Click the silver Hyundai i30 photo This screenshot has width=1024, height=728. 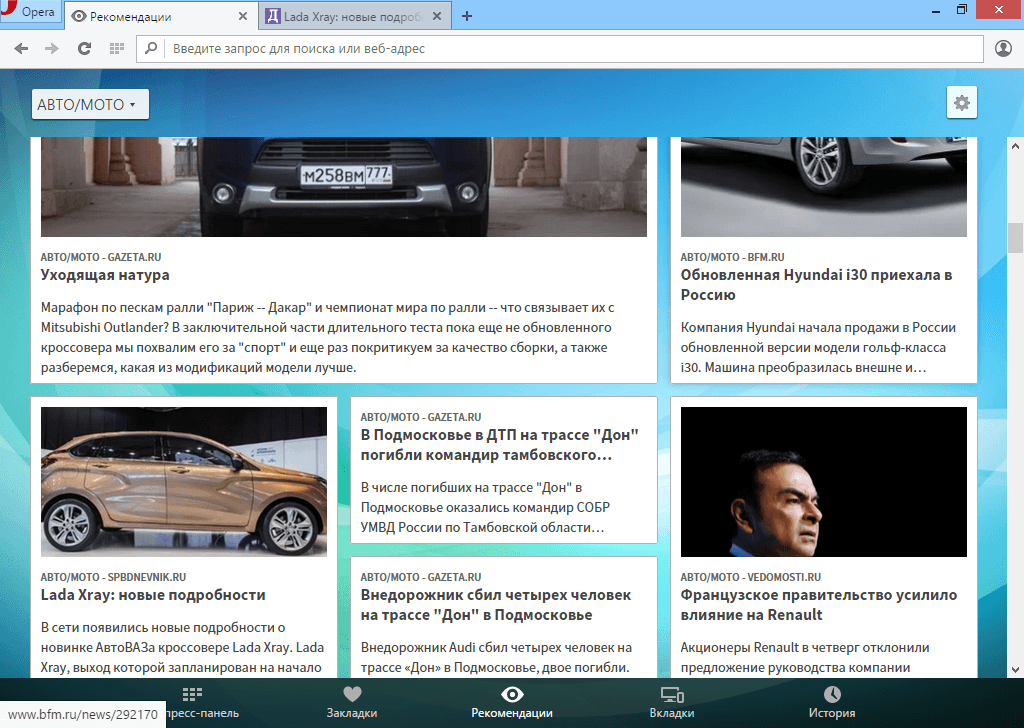click(x=824, y=187)
